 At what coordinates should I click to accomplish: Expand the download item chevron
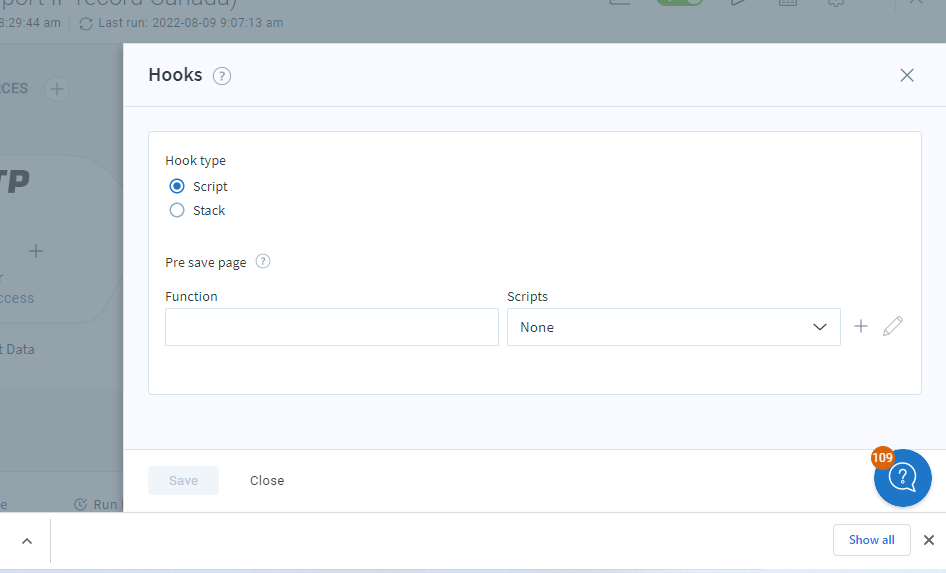pyautogui.click(x=27, y=541)
